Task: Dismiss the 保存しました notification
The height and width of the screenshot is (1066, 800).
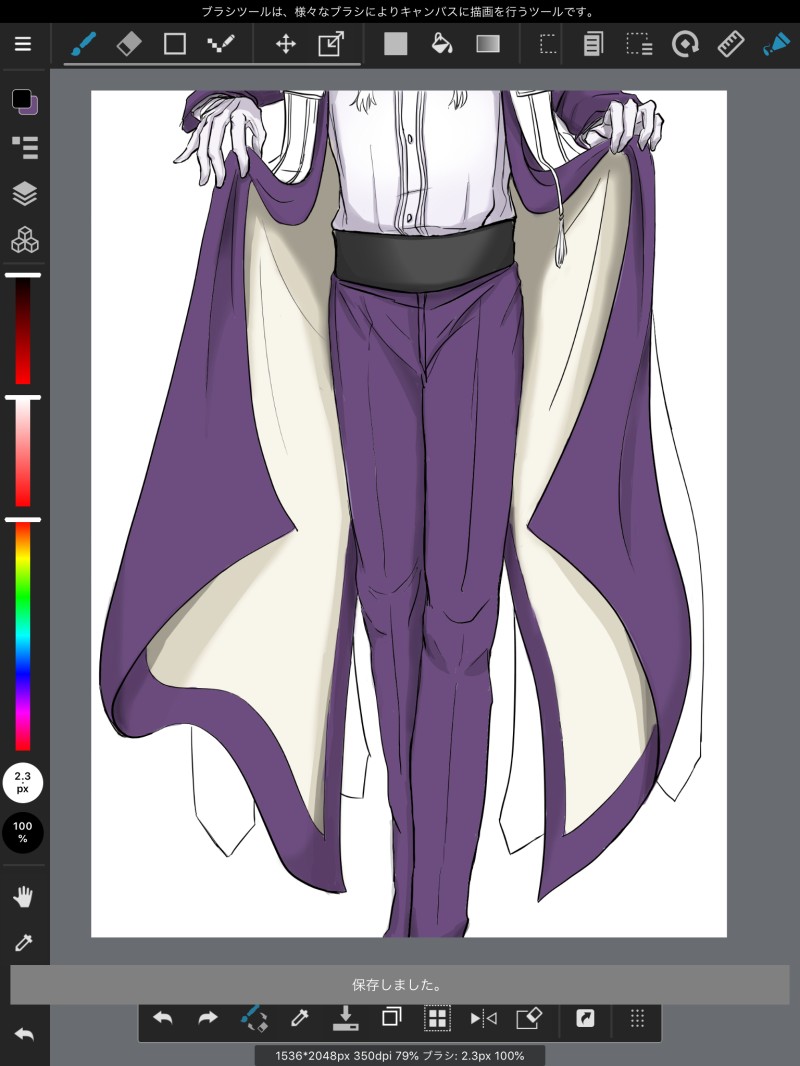Action: [400, 984]
